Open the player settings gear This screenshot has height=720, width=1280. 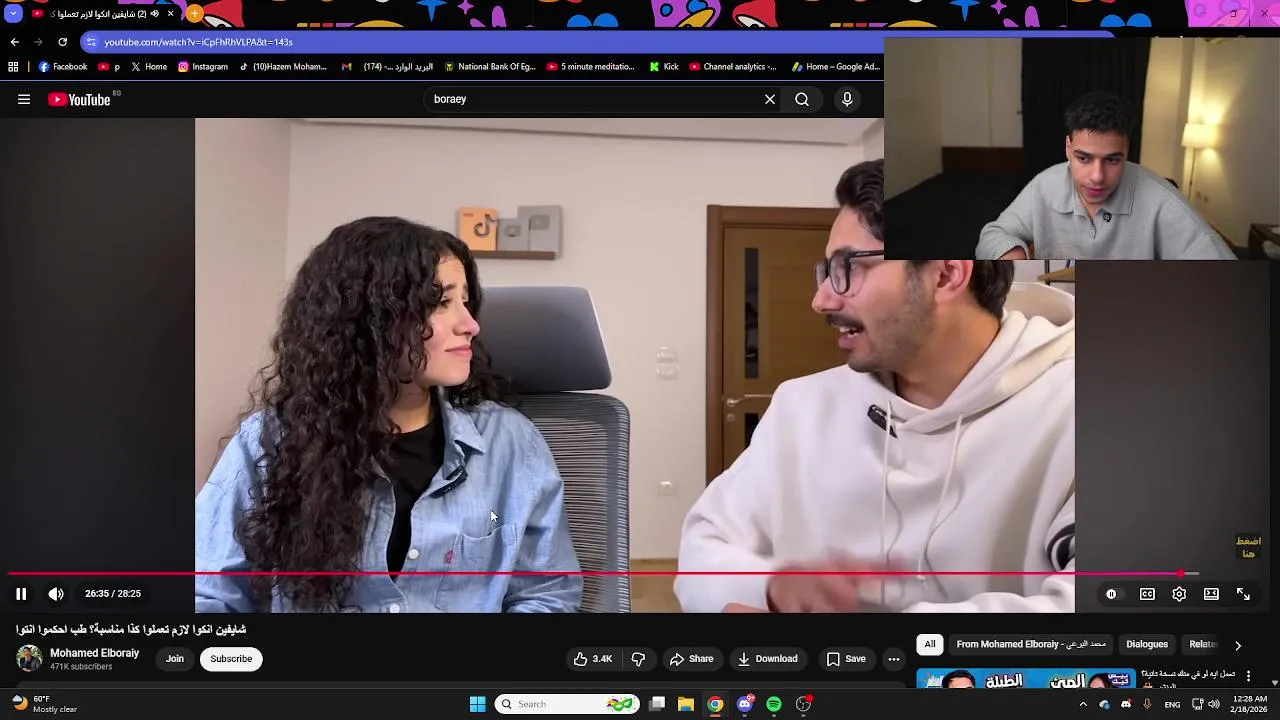tap(1179, 594)
